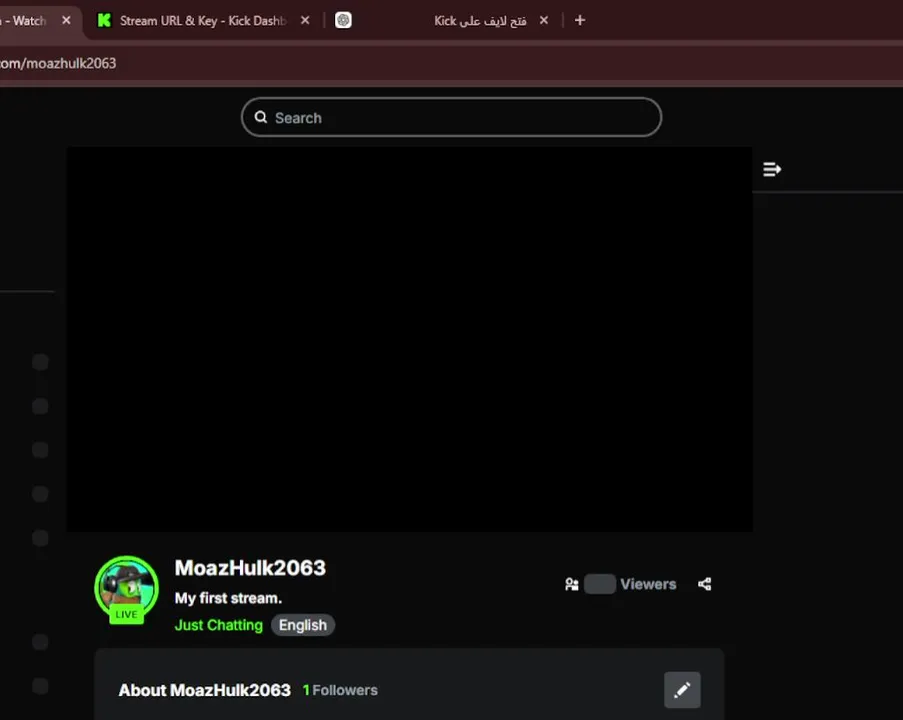Click the 'My first stream.' title text
The width and height of the screenshot is (903, 720).
[228, 598]
